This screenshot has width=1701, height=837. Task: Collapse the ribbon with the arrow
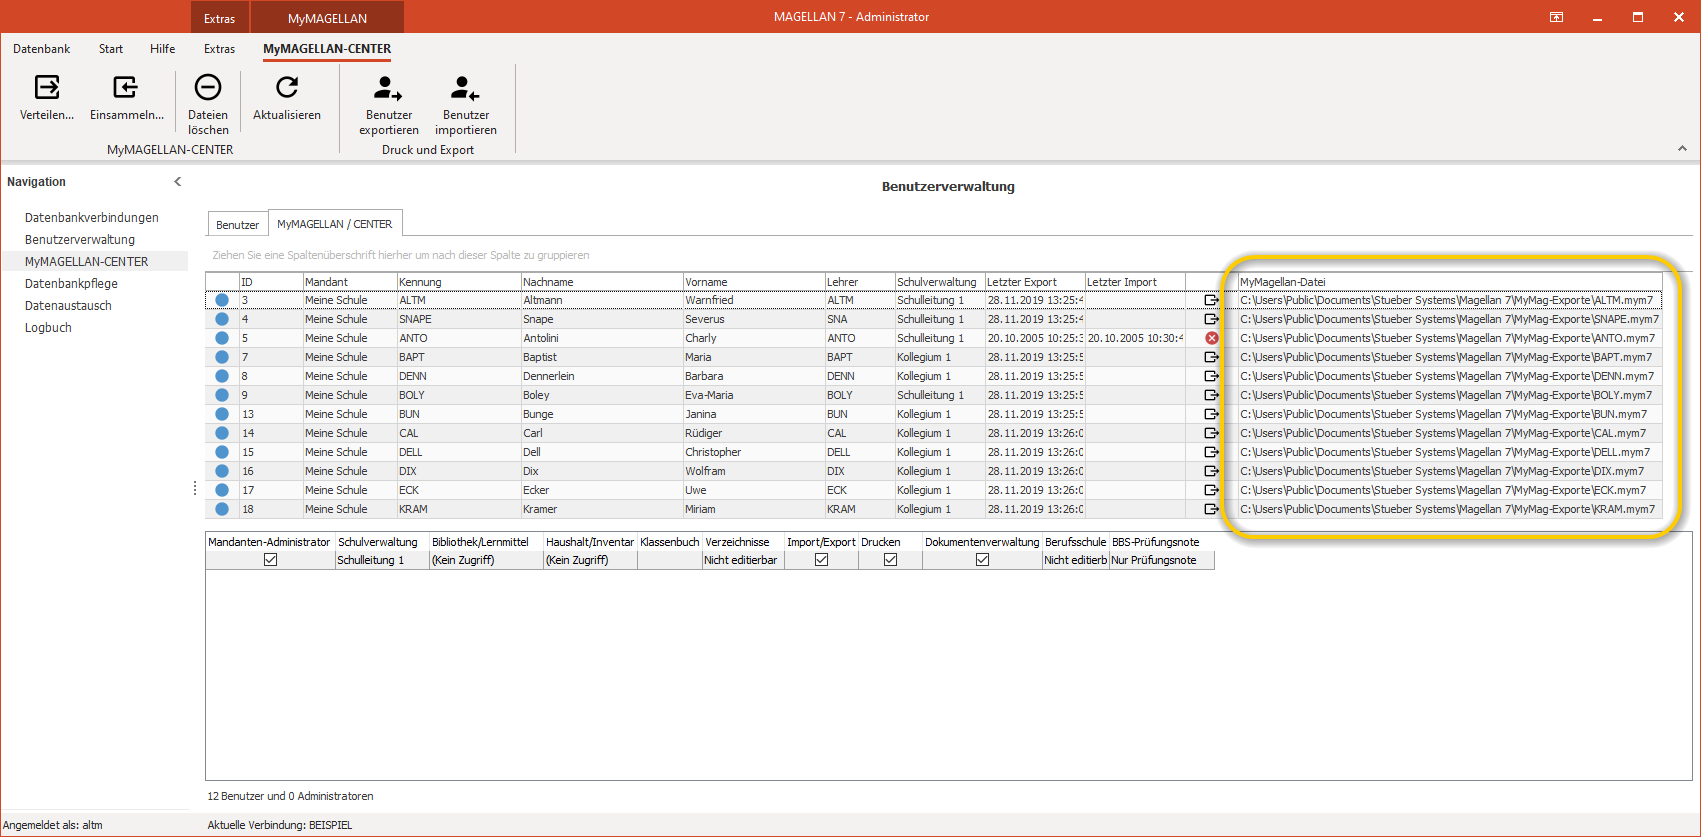(x=1682, y=149)
